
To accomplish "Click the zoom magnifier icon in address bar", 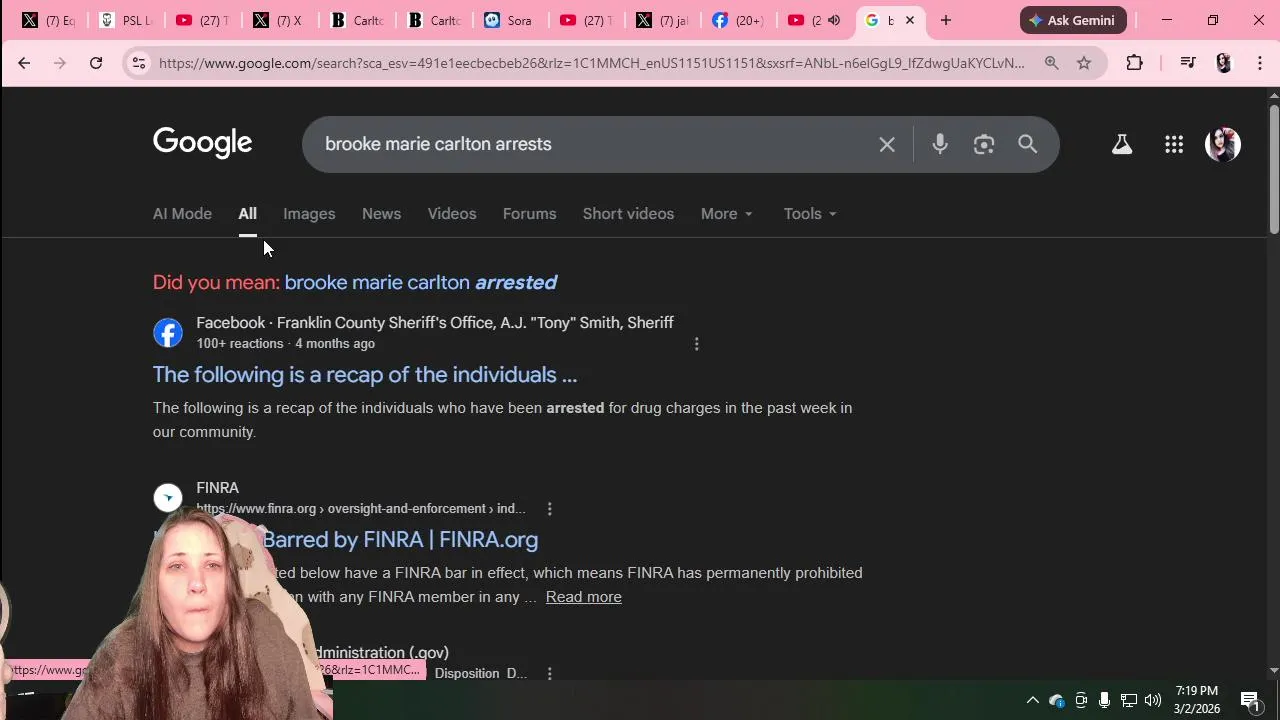I will pyautogui.click(x=1052, y=63).
